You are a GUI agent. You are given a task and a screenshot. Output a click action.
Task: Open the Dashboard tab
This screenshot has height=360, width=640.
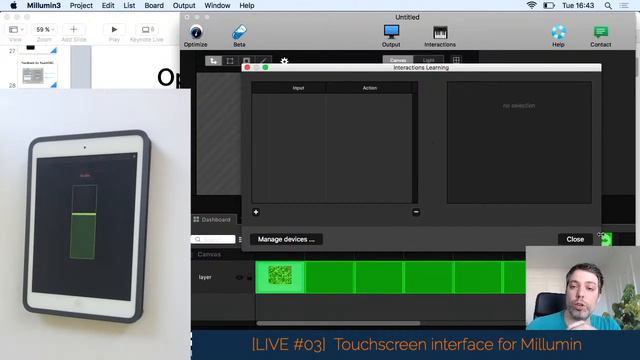213,220
